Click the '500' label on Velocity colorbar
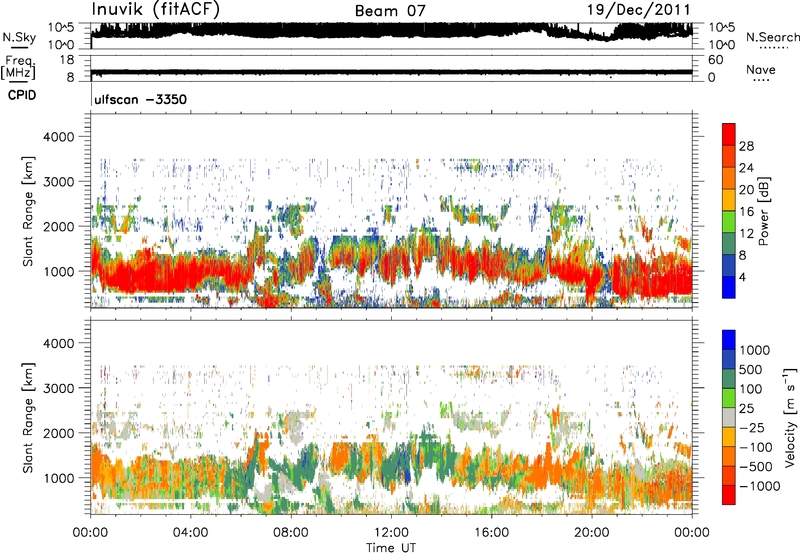This screenshot has height=554, width=800. click(751, 369)
